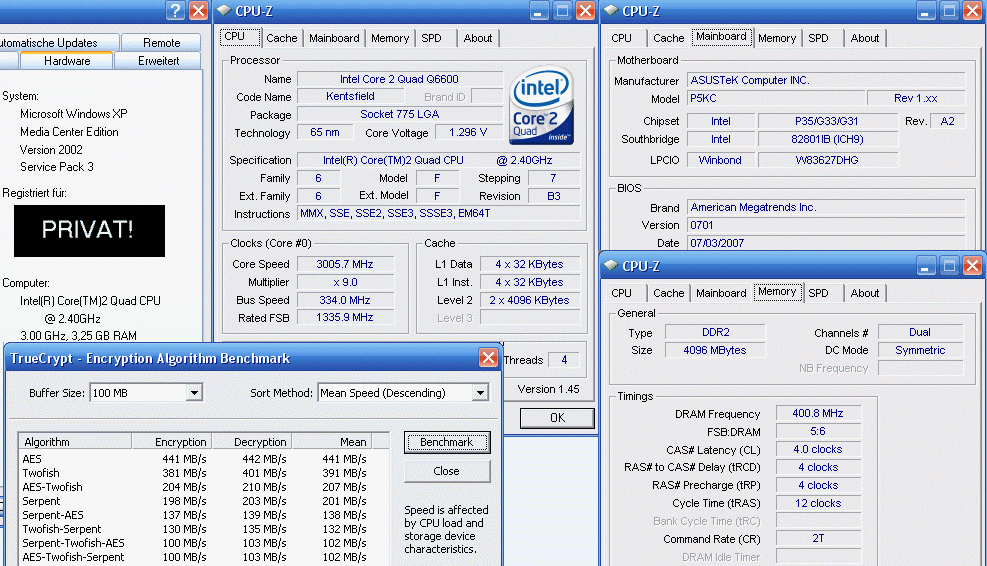987x566 pixels.
Task: Select the Serpent benchmark row
Action: [195, 501]
